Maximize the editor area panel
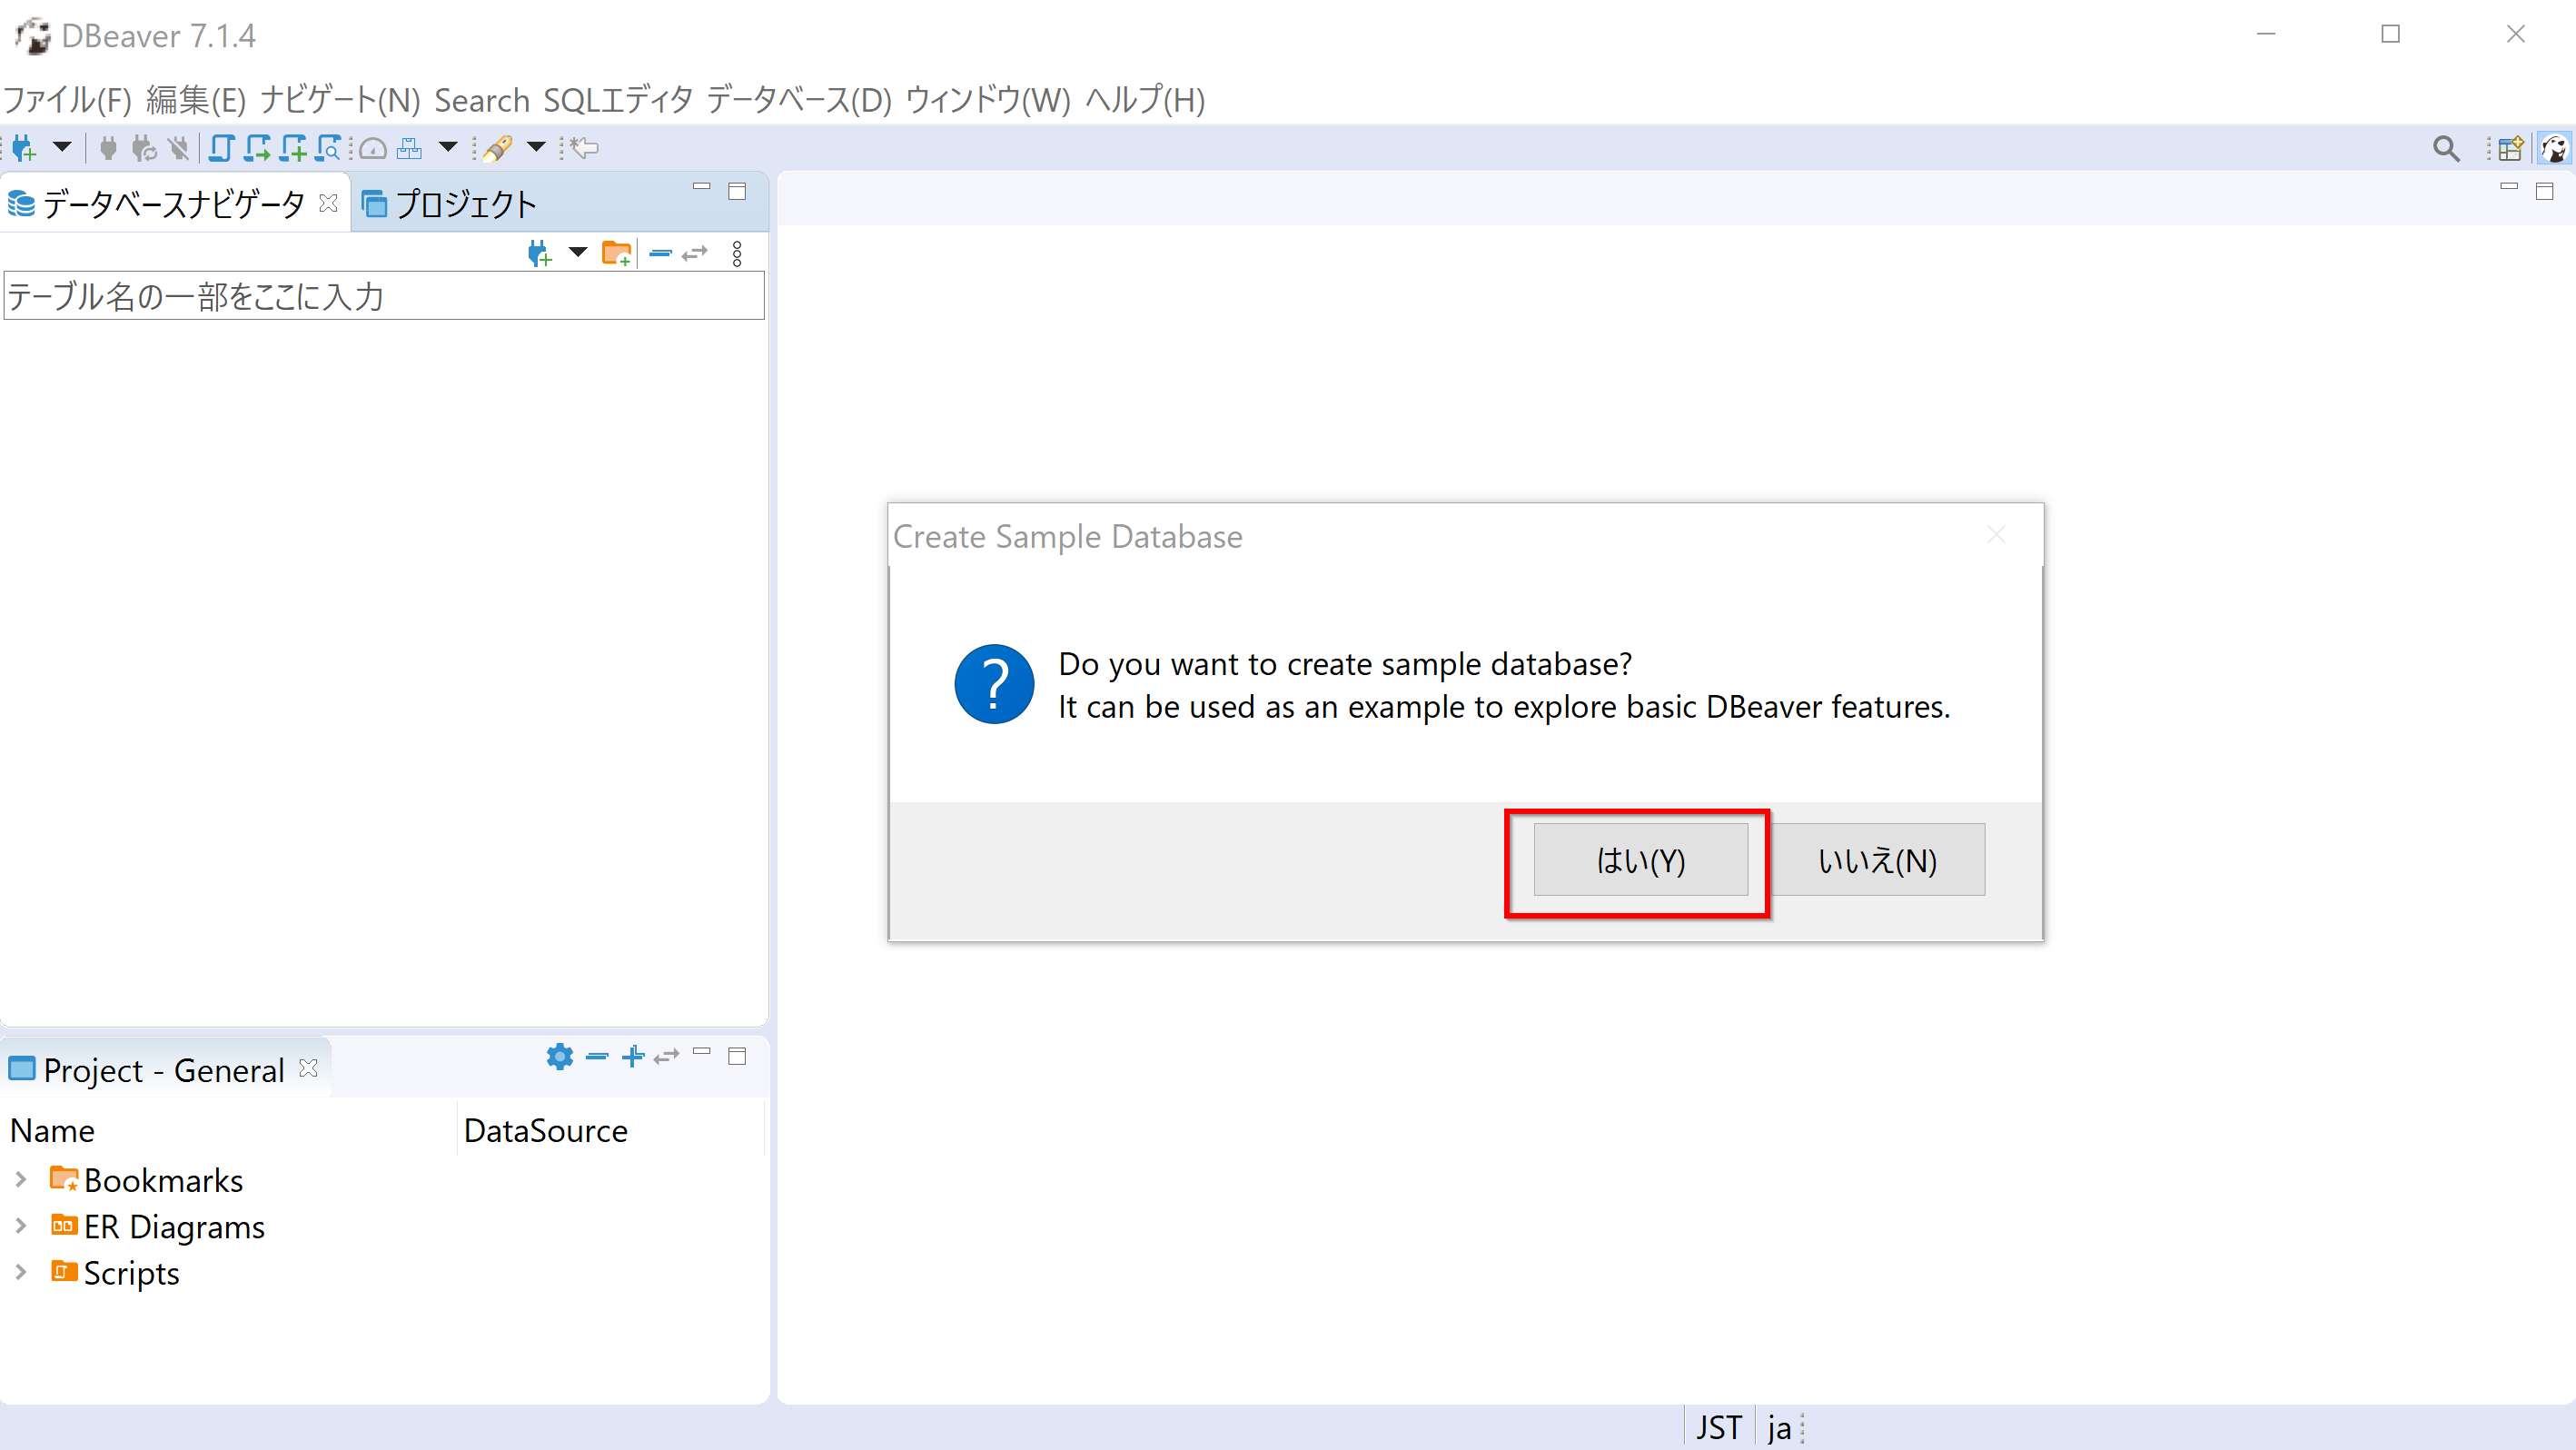 [x=2545, y=191]
